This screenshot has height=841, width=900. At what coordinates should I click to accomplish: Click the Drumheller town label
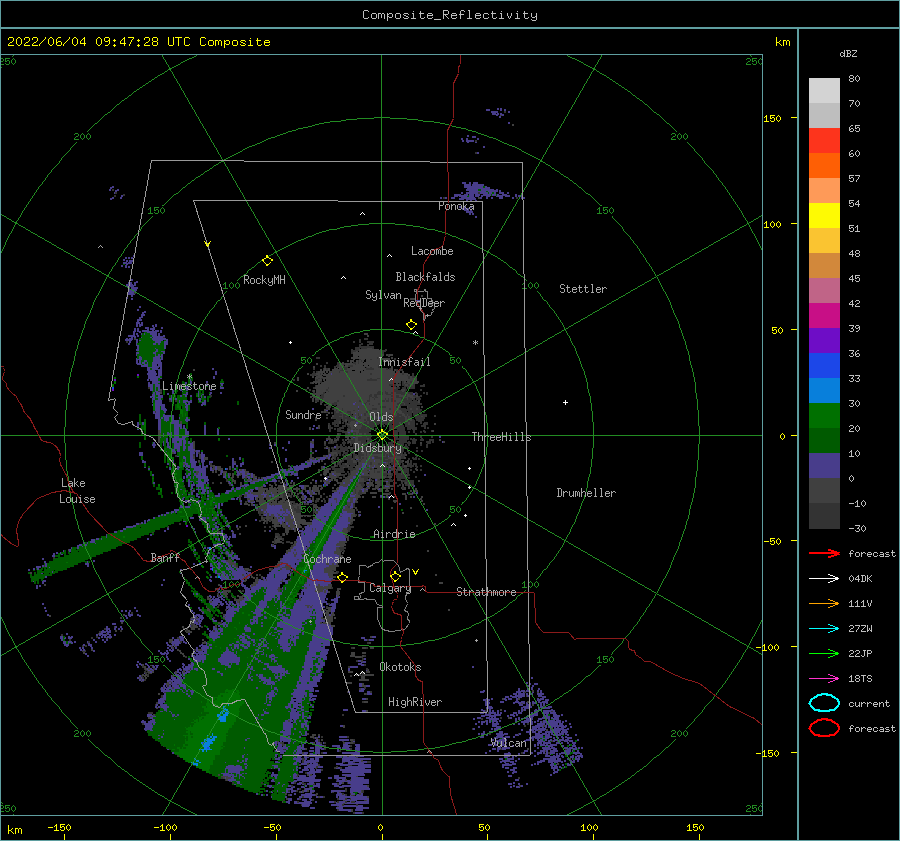tap(586, 493)
